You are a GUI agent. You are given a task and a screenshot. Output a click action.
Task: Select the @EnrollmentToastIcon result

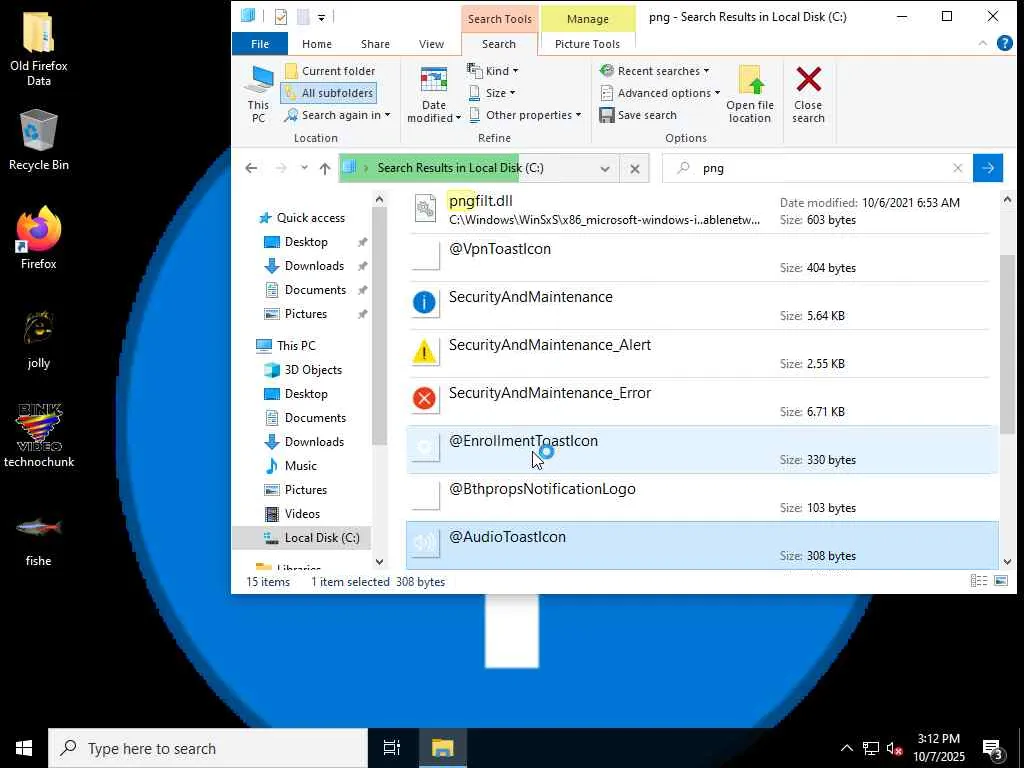coord(703,449)
